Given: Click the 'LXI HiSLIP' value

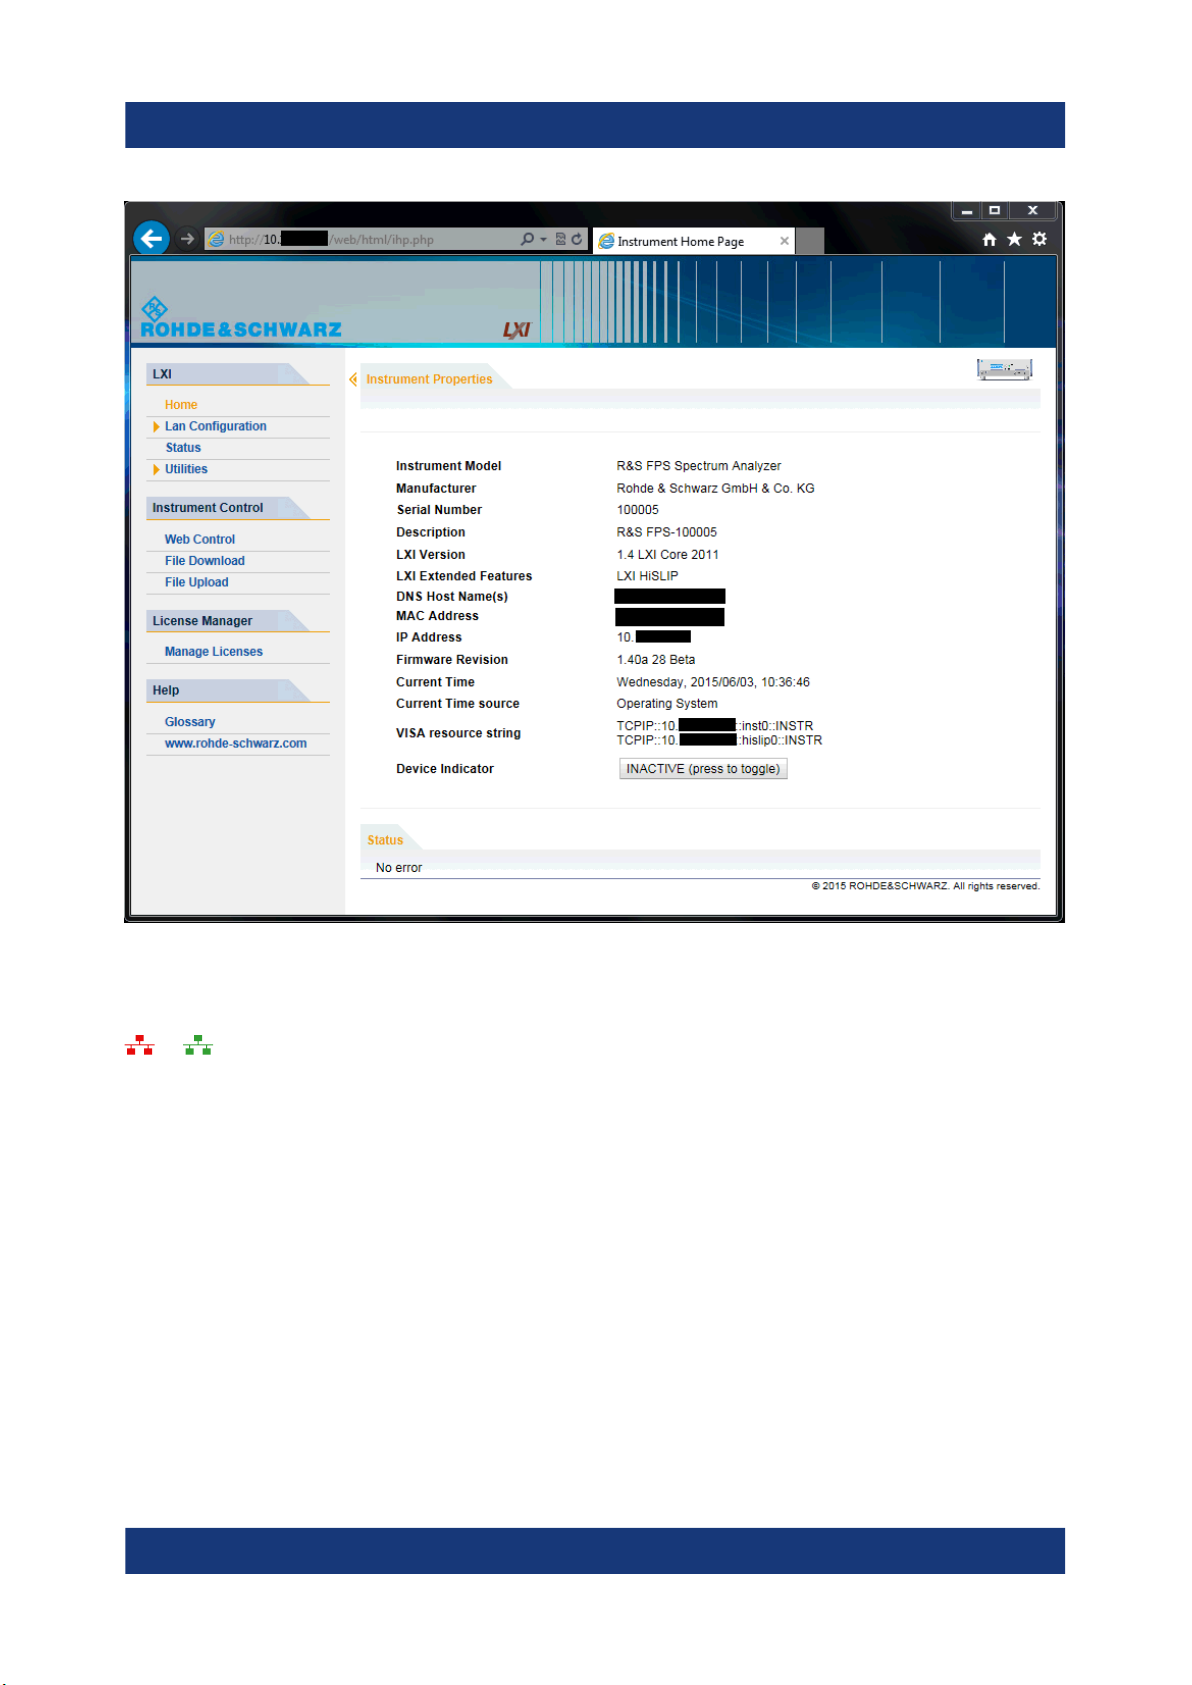Looking at the screenshot, I should tap(648, 576).
